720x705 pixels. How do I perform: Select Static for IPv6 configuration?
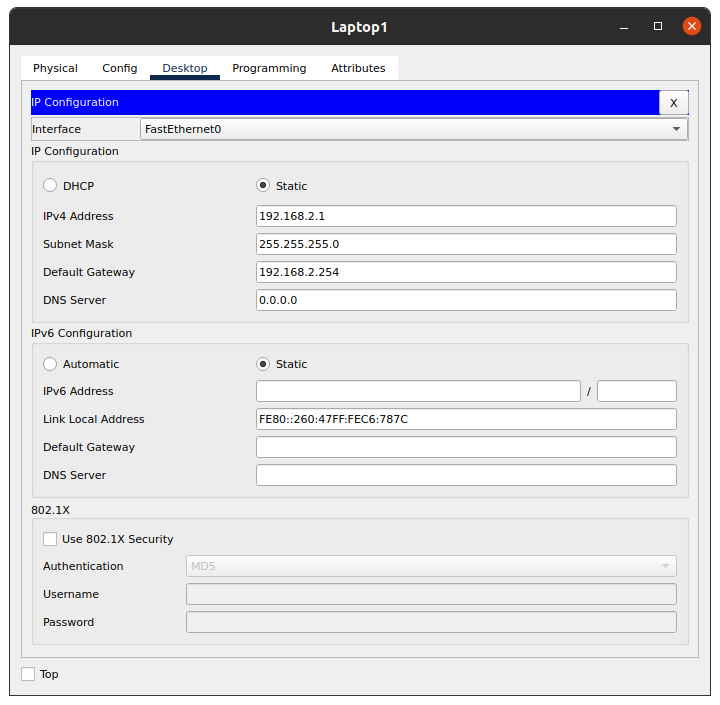263,364
